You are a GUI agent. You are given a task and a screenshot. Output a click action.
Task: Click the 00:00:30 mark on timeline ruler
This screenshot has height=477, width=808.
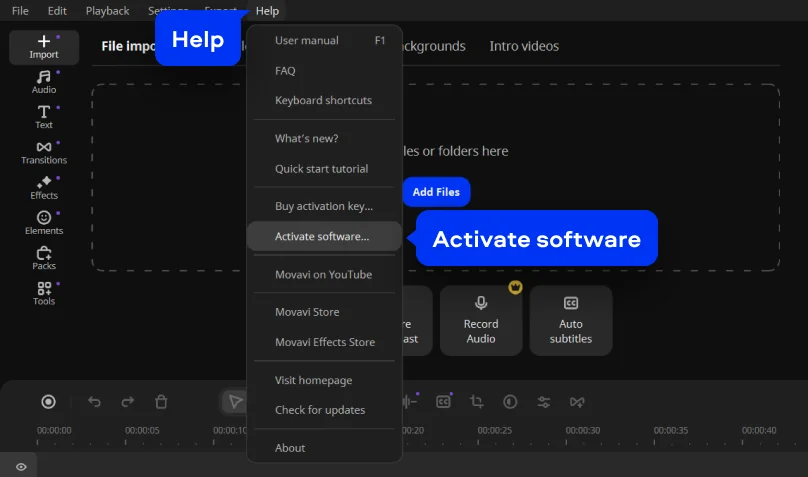tap(583, 431)
